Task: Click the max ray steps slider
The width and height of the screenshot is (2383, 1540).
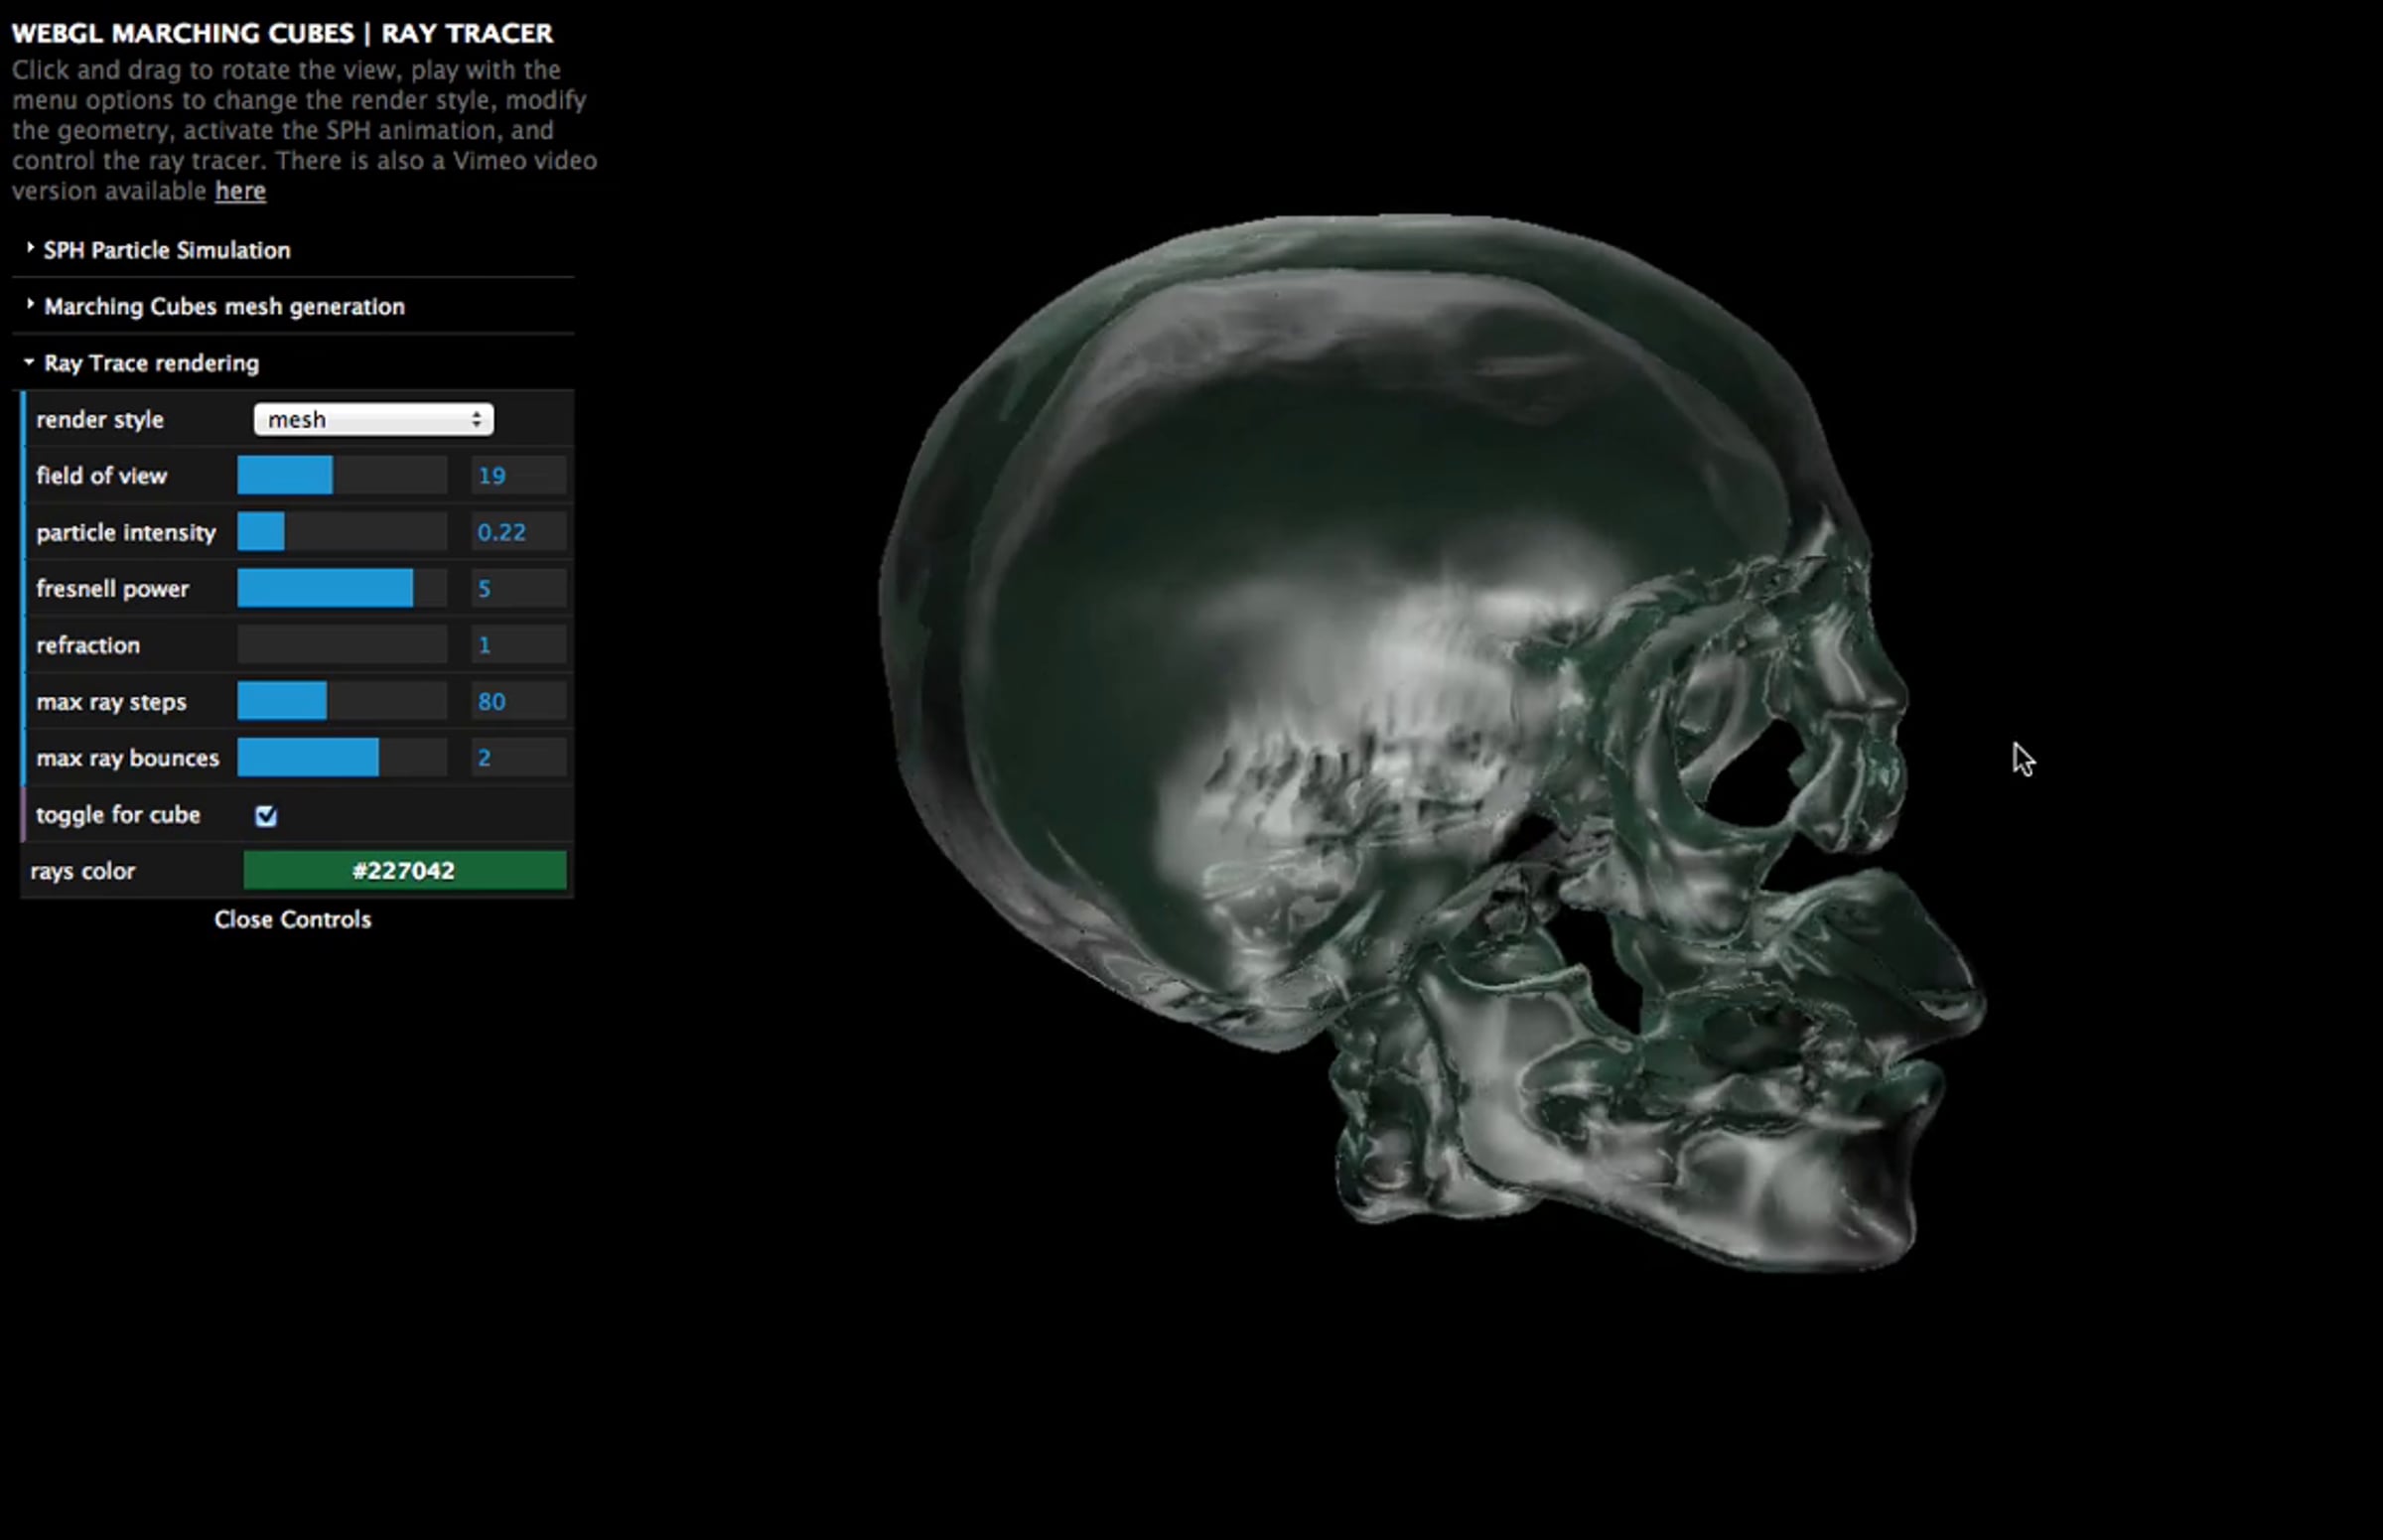Action: point(342,701)
